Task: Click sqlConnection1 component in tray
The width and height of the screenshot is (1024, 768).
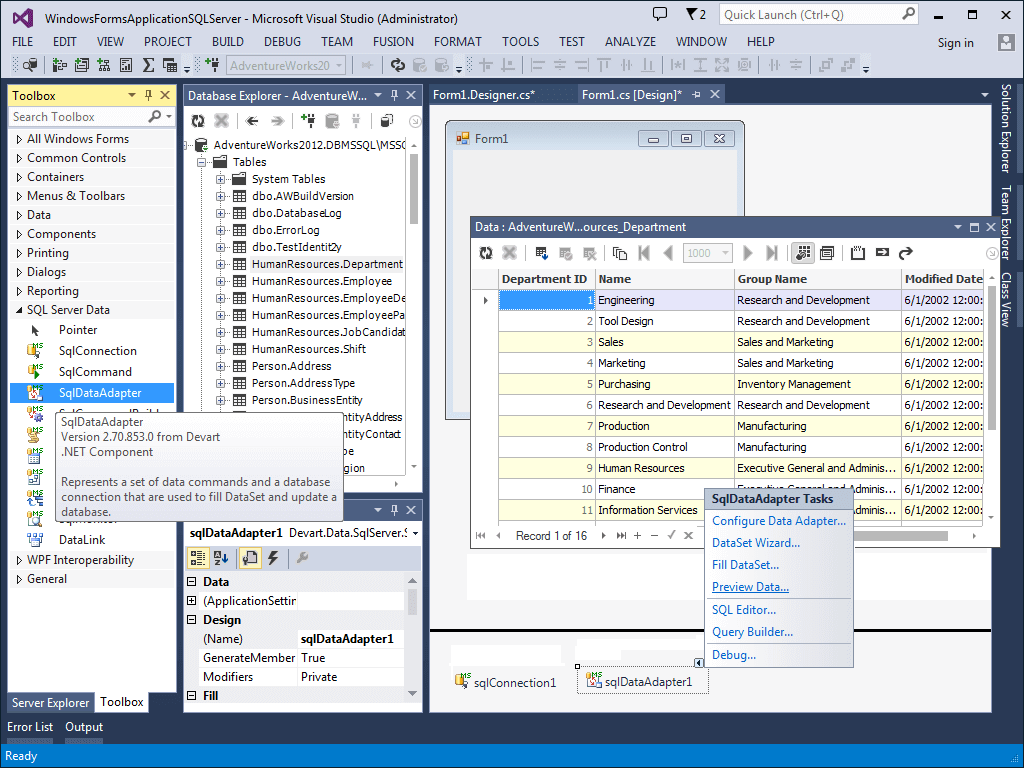Action: click(x=505, y=682)
